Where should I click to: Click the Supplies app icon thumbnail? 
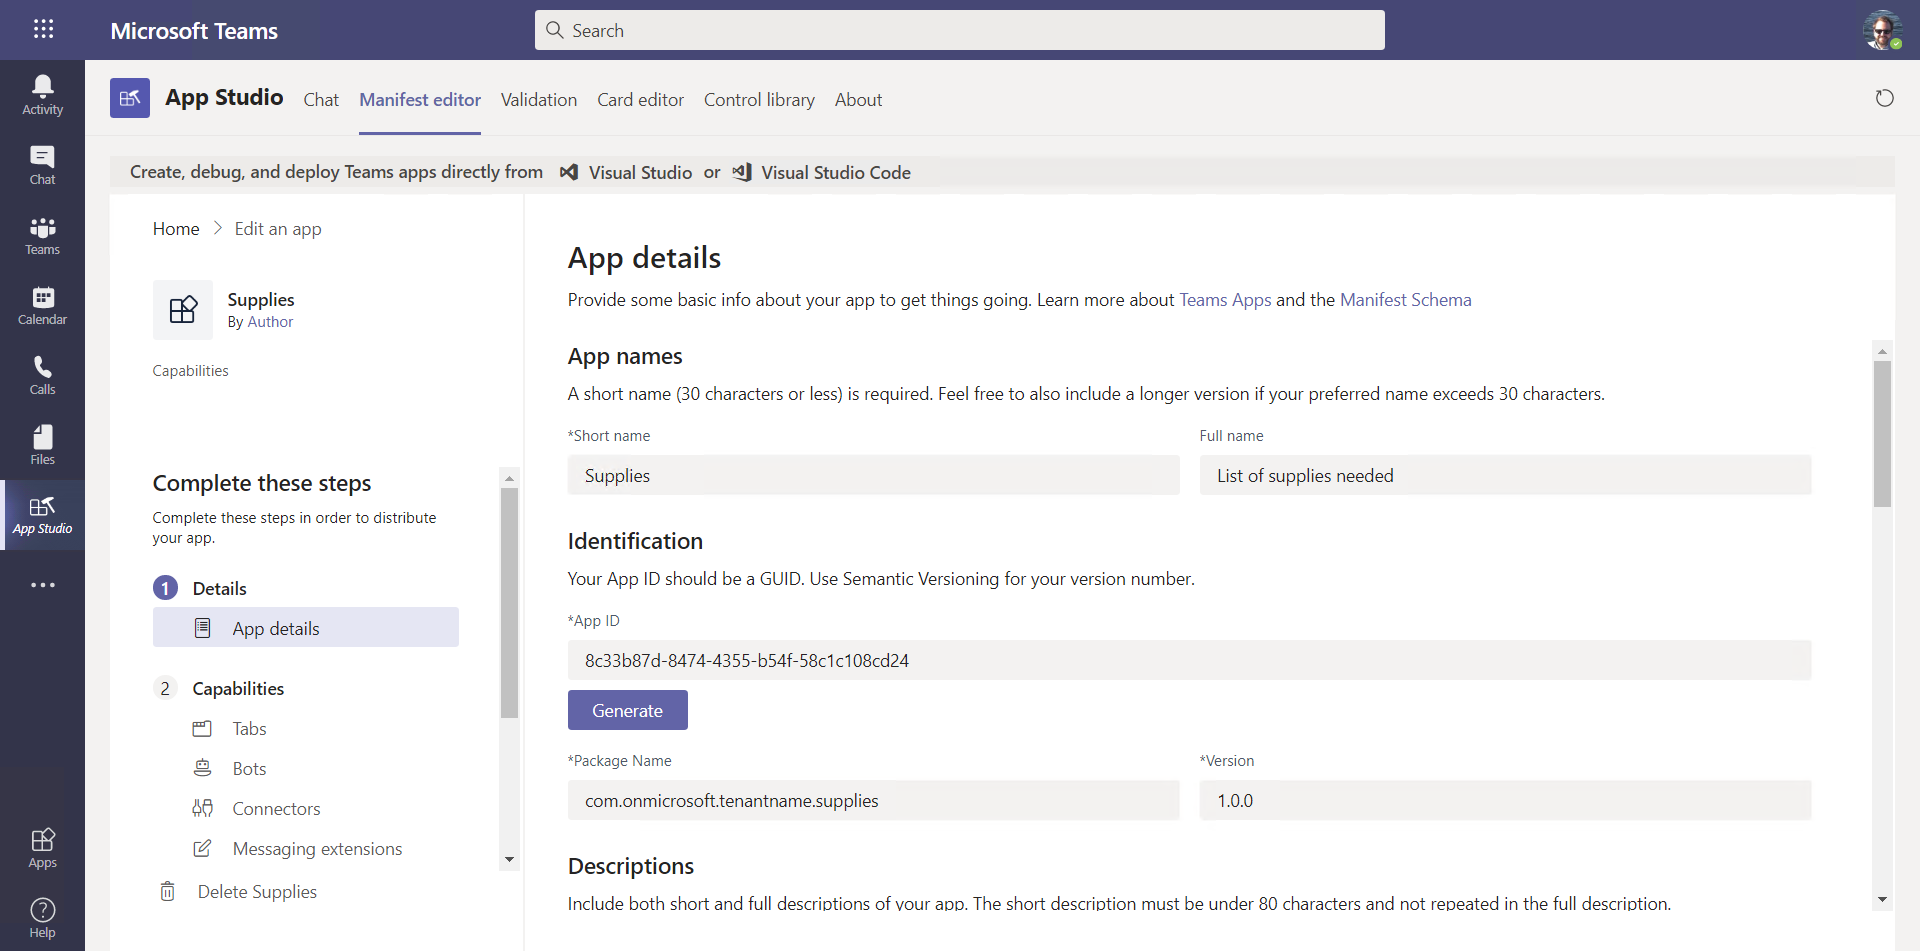click(x=183, y=310)
